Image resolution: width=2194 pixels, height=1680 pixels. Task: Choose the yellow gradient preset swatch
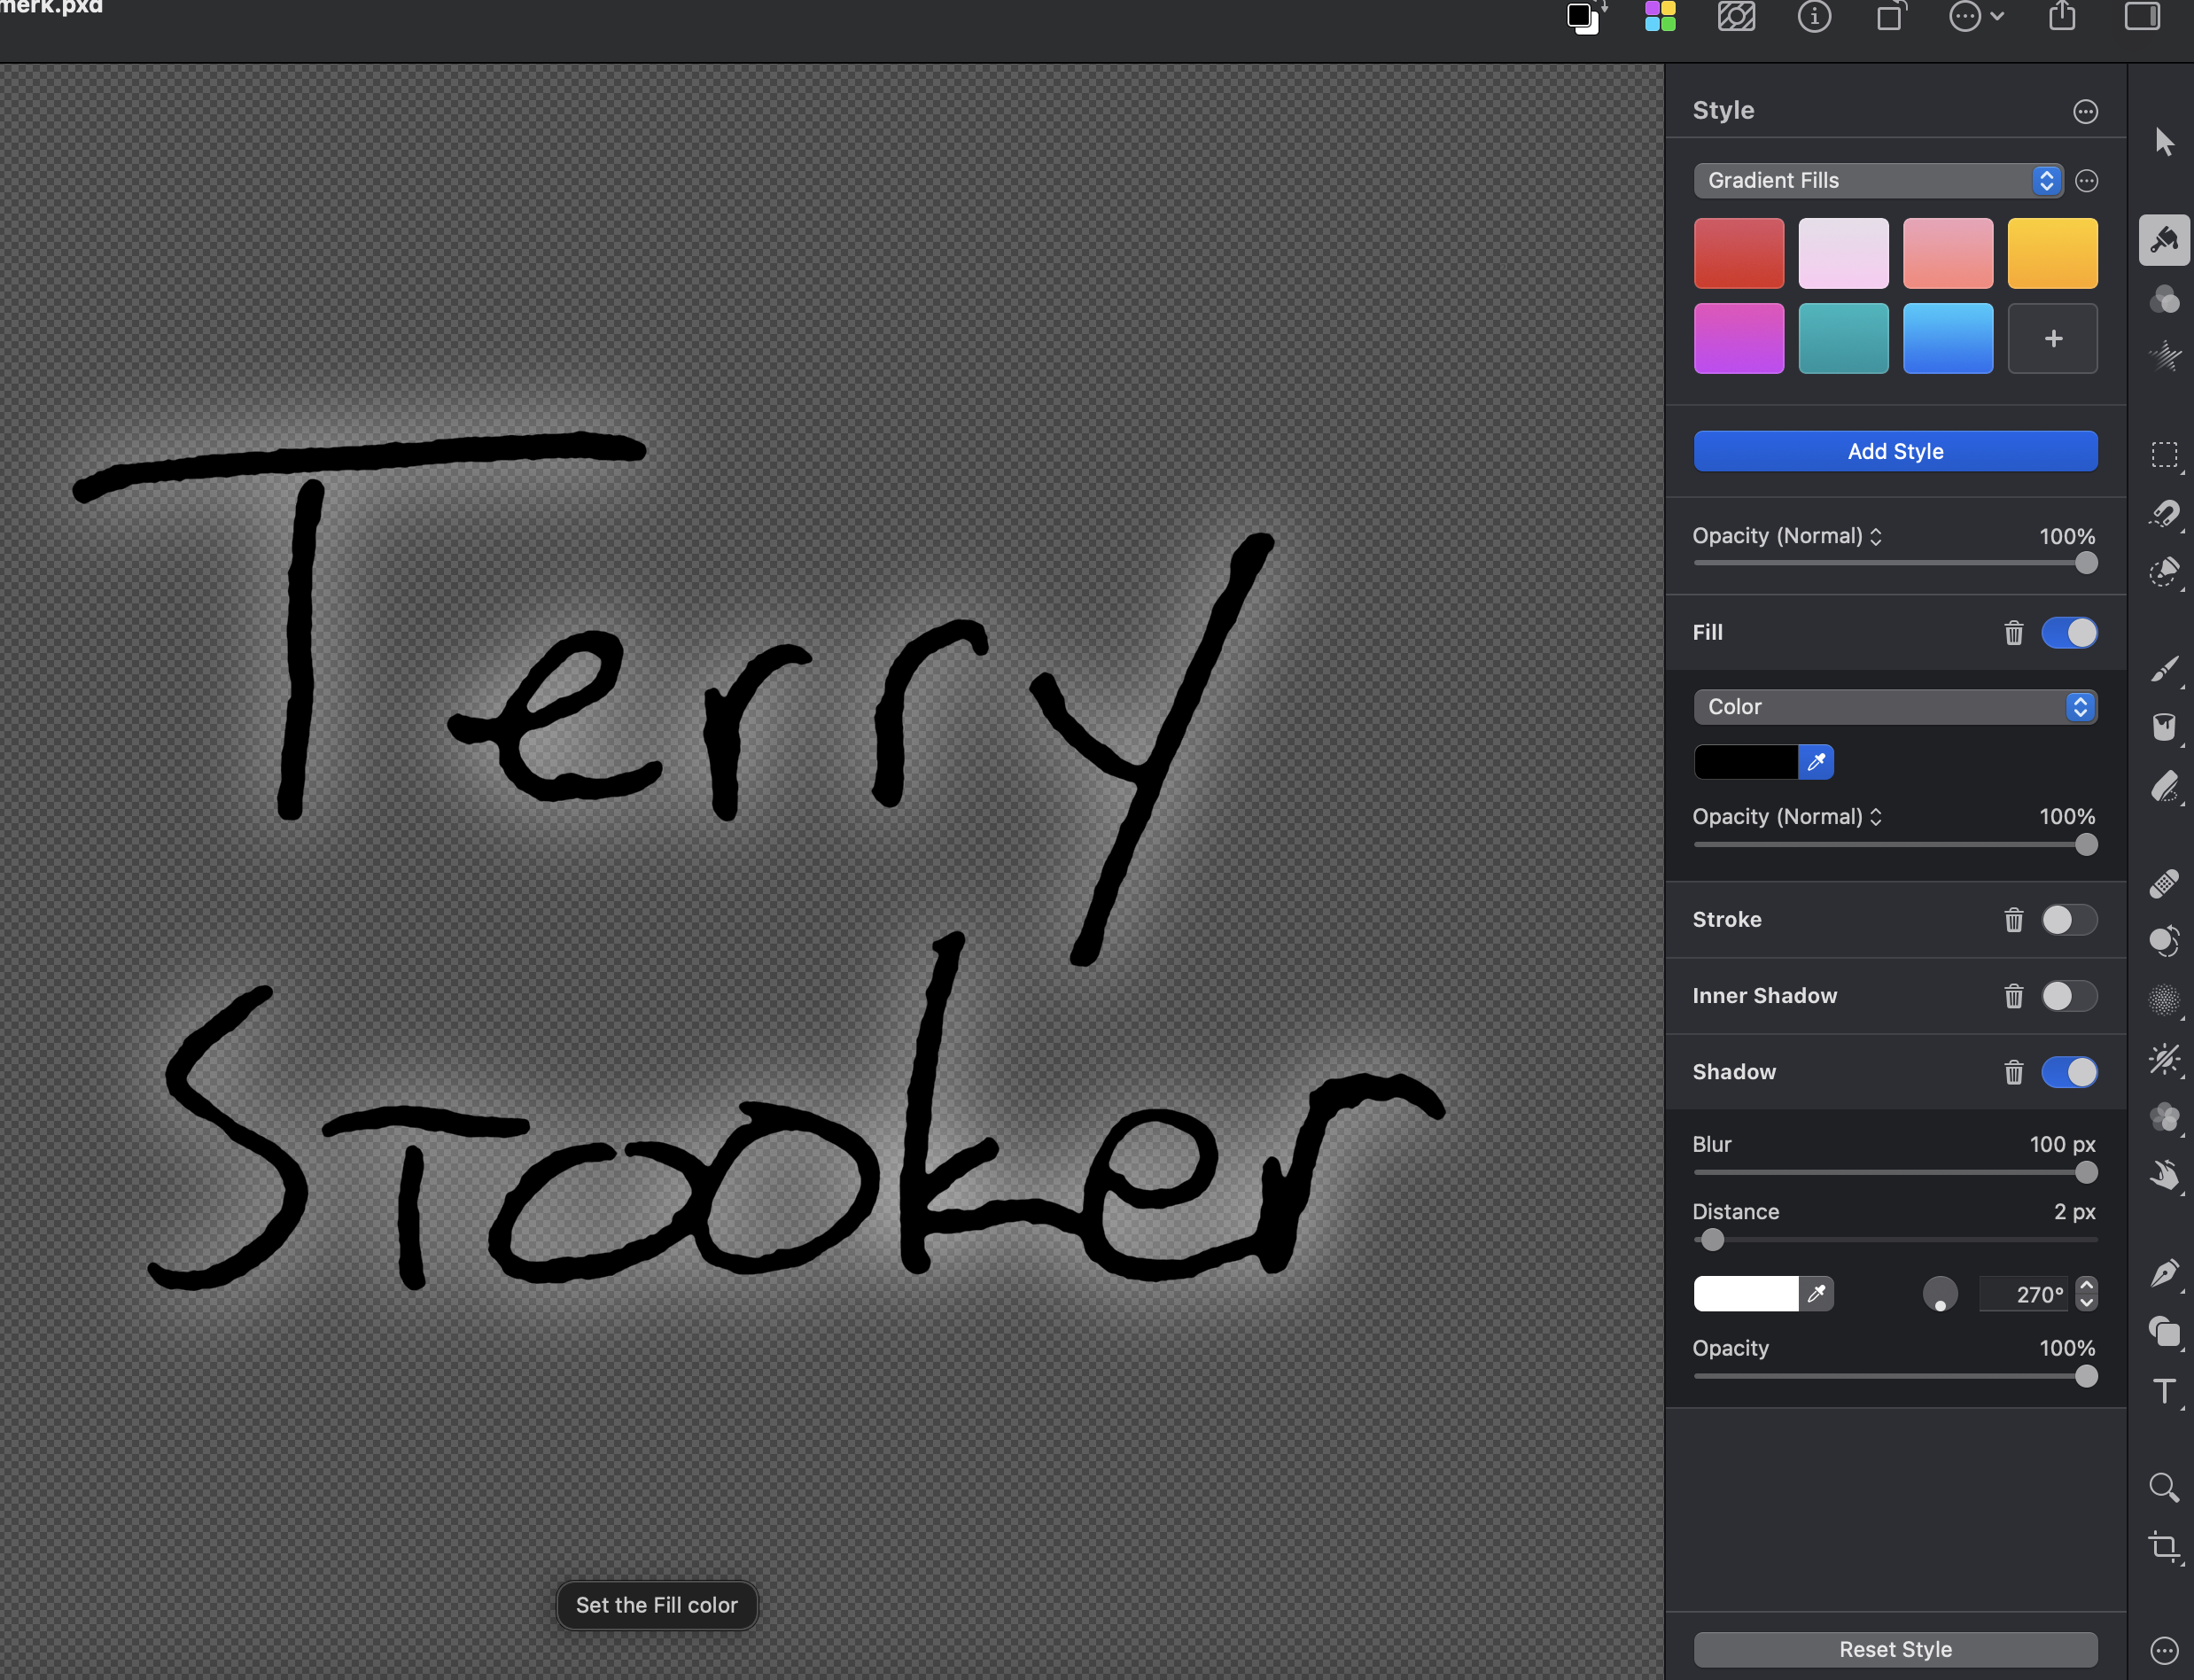[x=2051, y=254]
